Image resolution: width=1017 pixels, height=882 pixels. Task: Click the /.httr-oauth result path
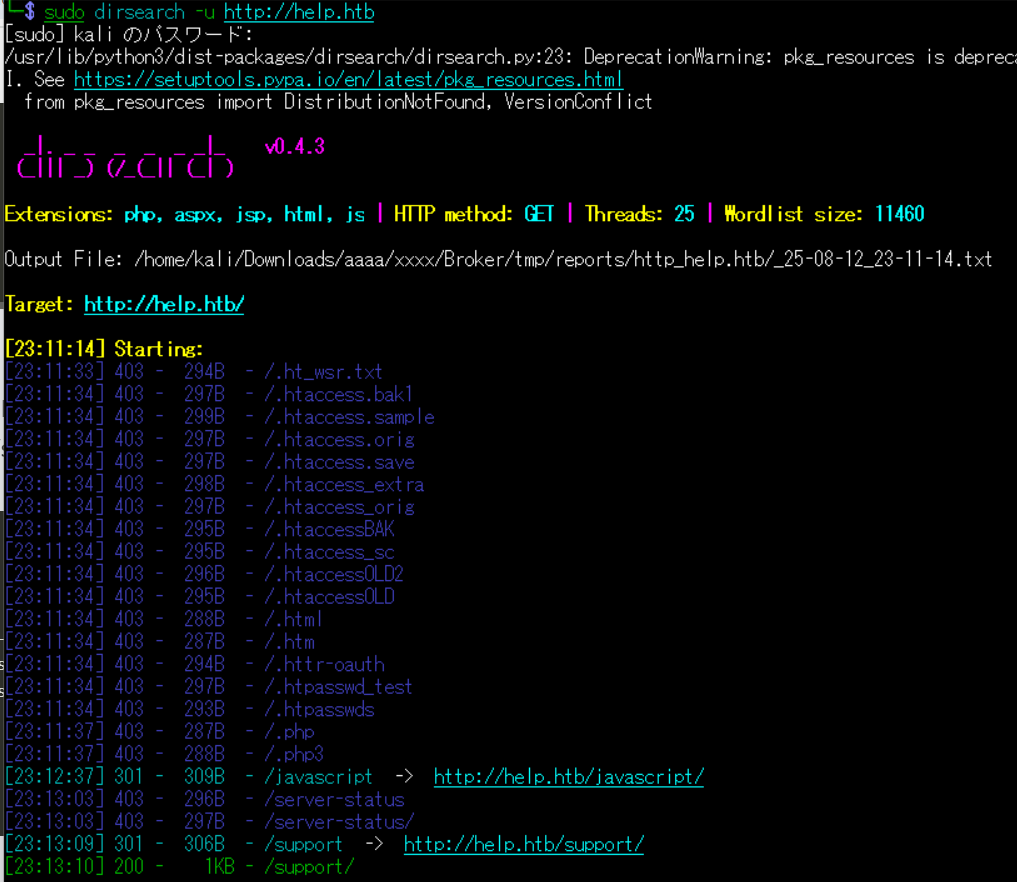[x=323, y=665]
